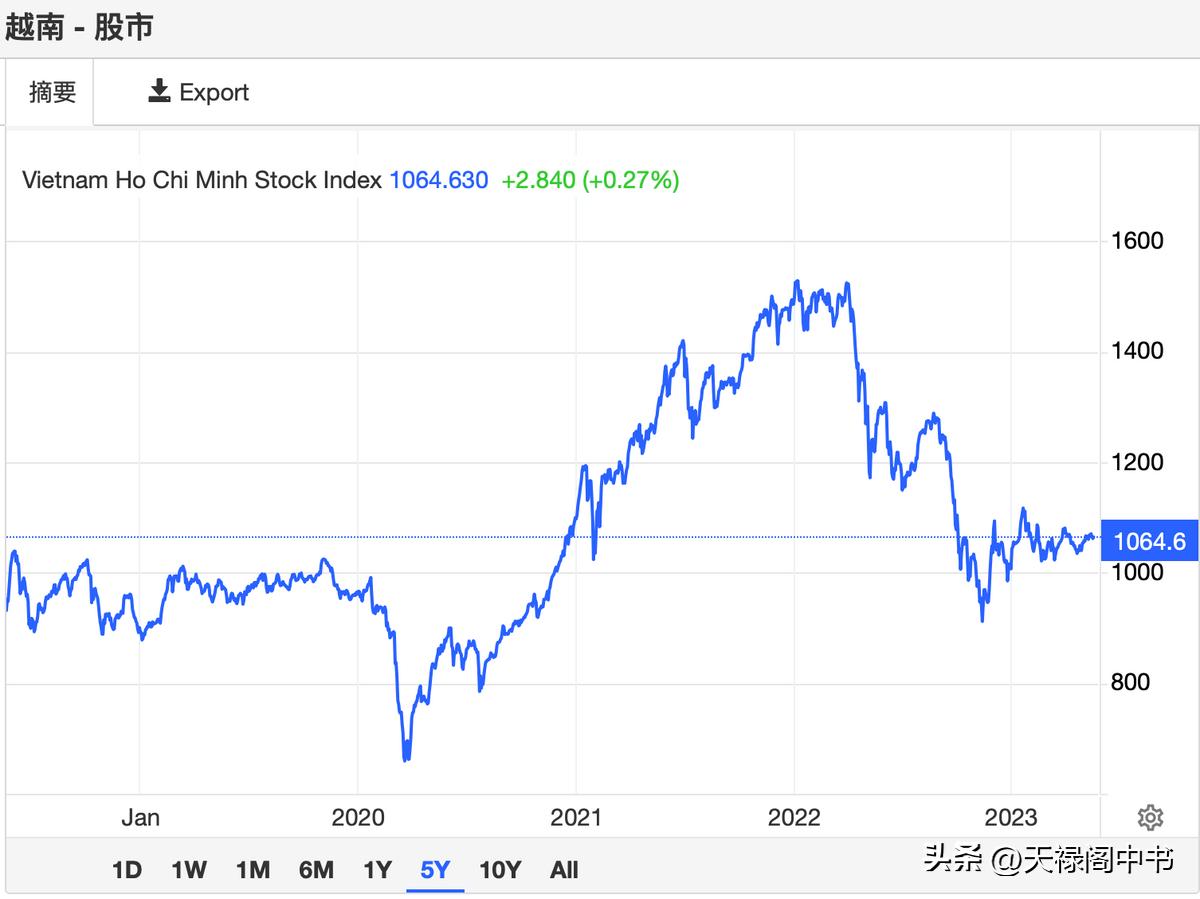Screen dimensions: 1200x899
Task: Select the 1D time range
Action: (x=127, y=870)
